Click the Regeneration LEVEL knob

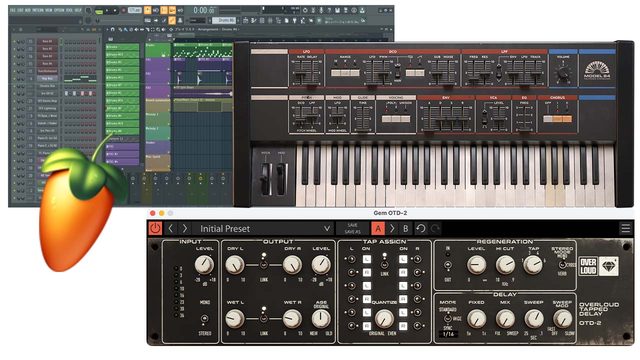click(476, 265)
